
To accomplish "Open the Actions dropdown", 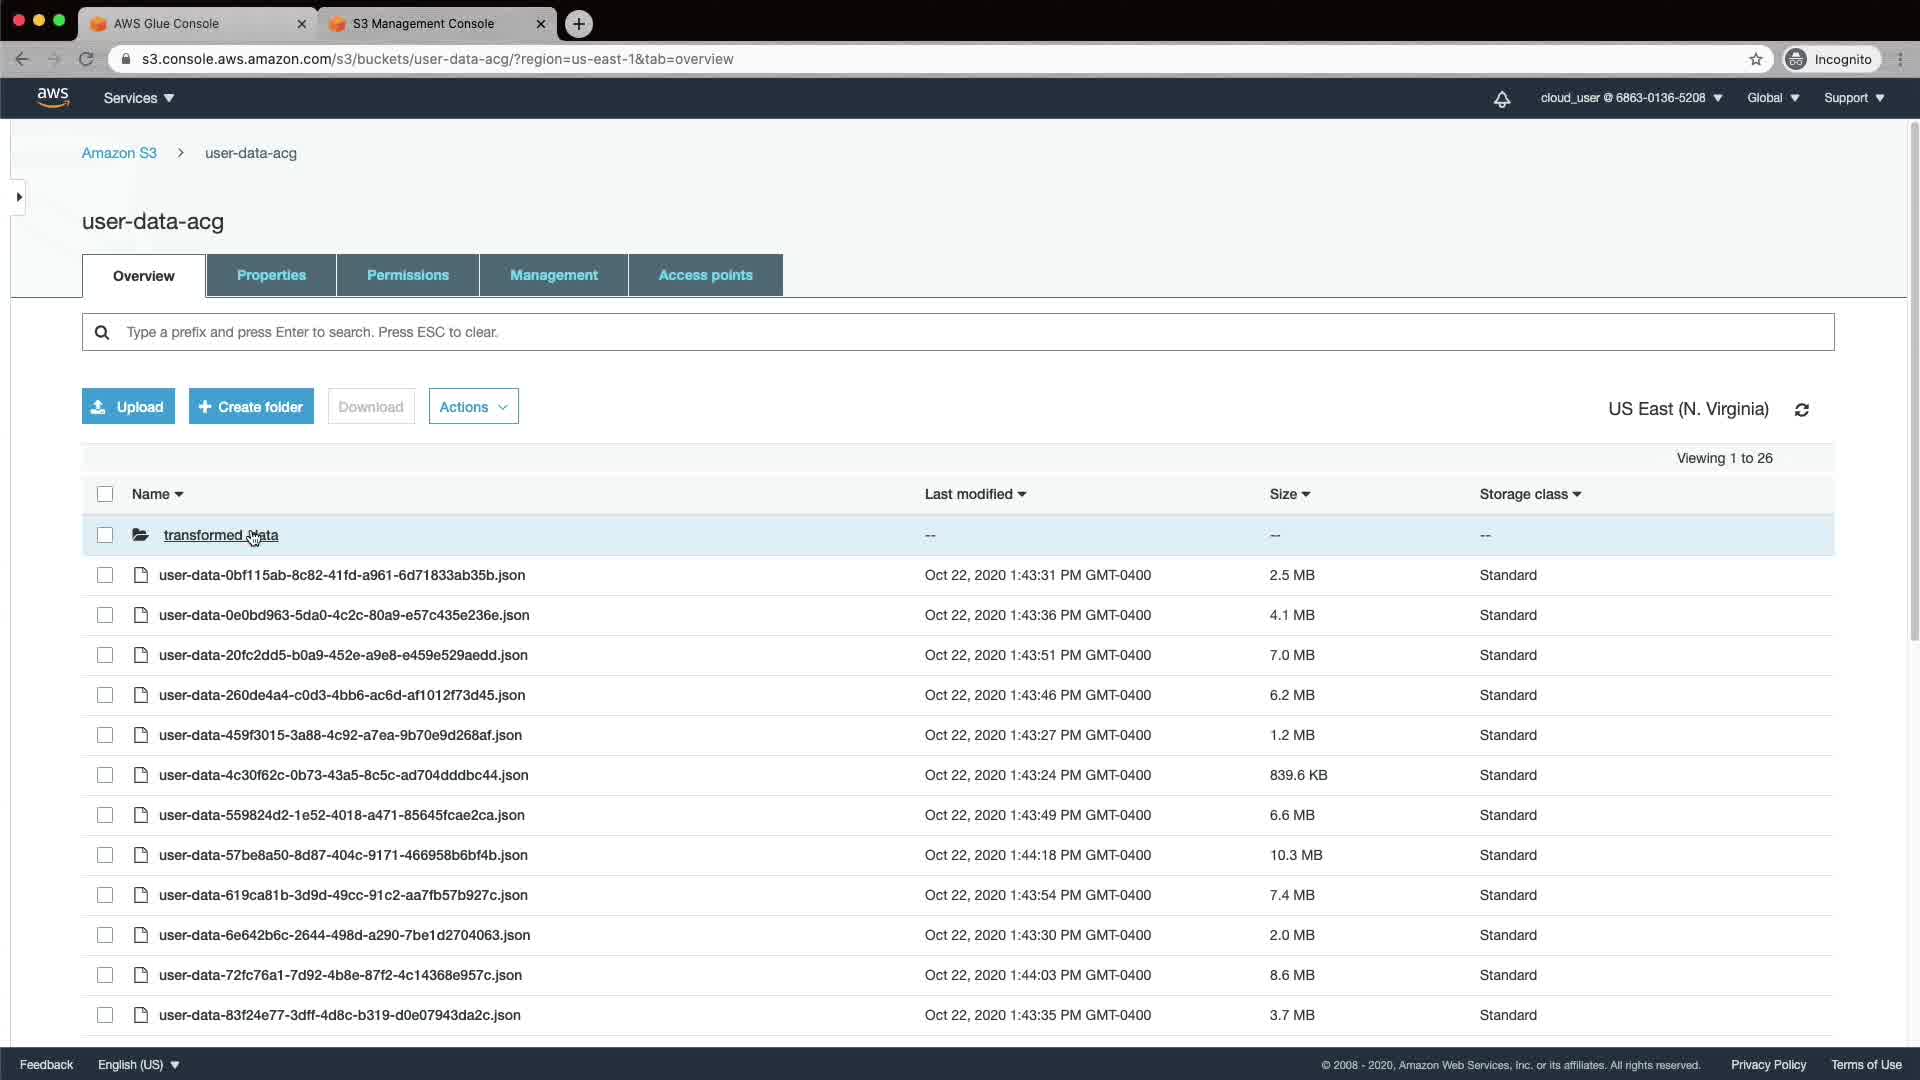I will (x=473, y=407).
